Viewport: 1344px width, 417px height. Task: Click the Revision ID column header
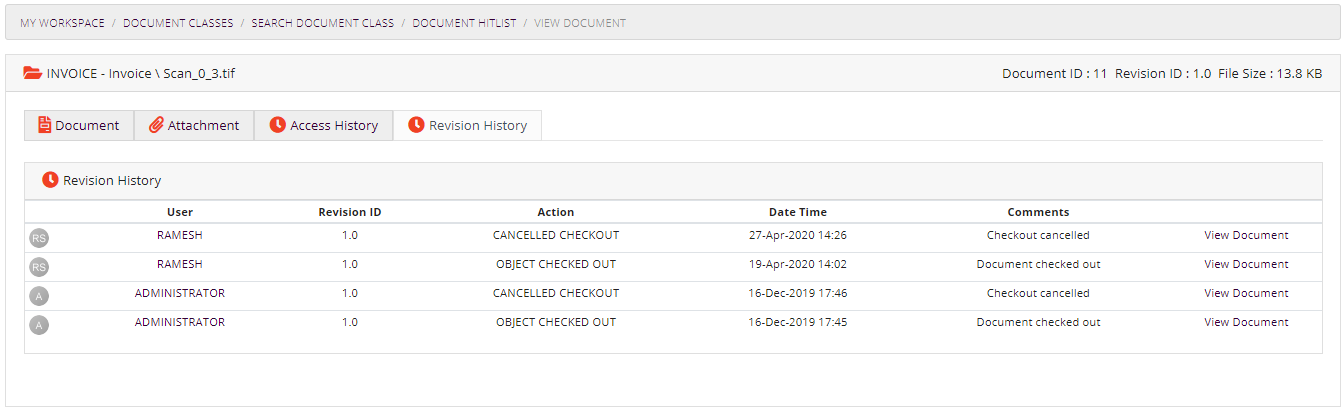(x=349, y=212)
